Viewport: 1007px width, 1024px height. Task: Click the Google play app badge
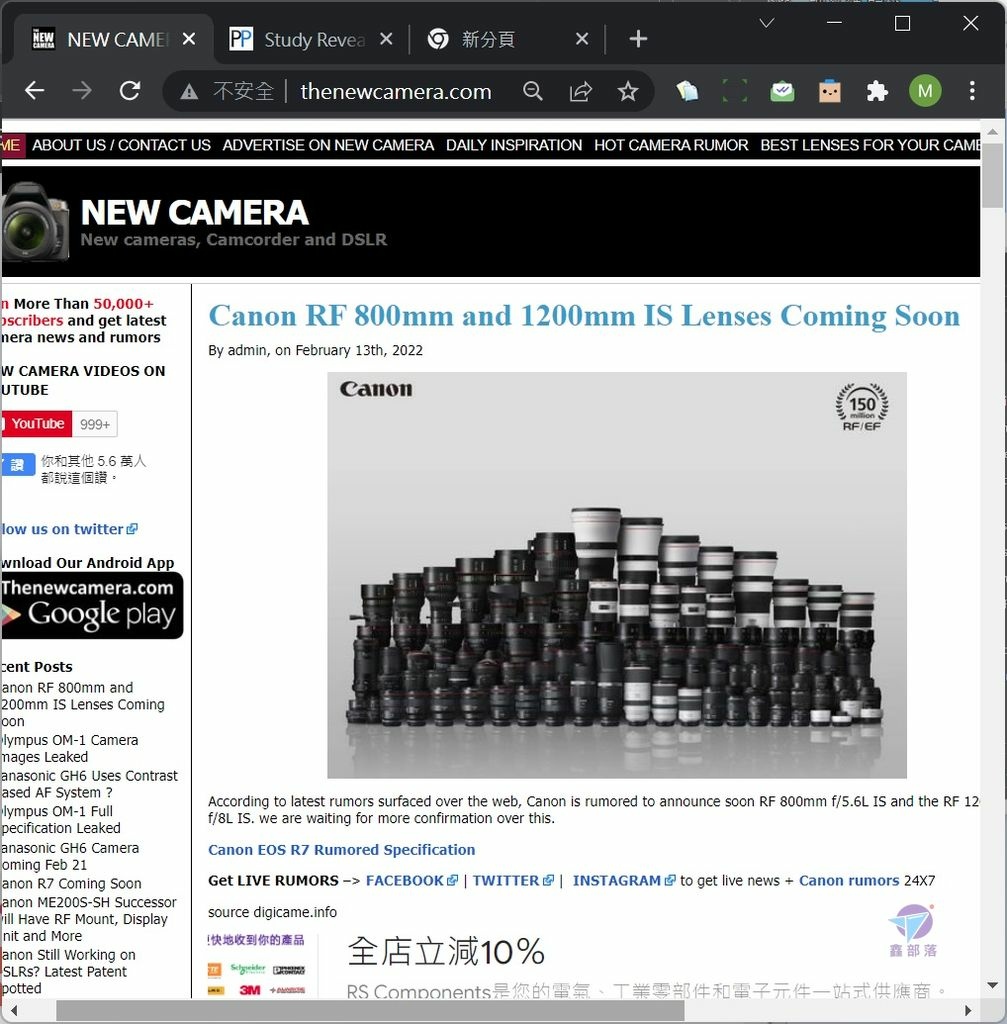pos(92,605)
